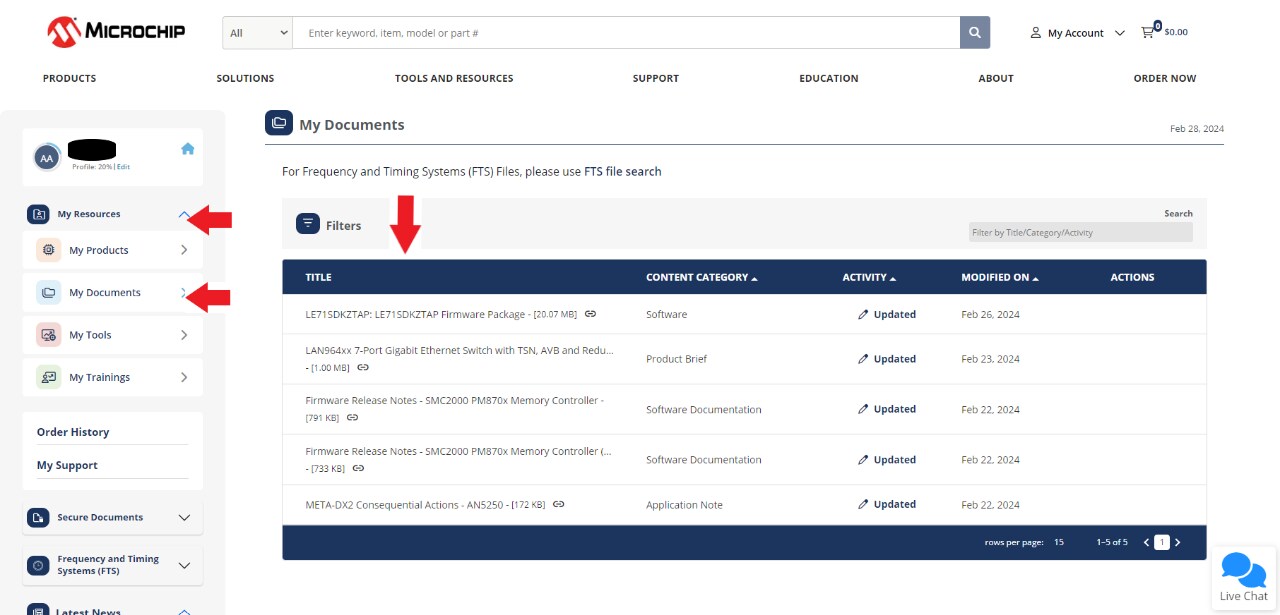Click the home icon on the profile card

point(188,147)
